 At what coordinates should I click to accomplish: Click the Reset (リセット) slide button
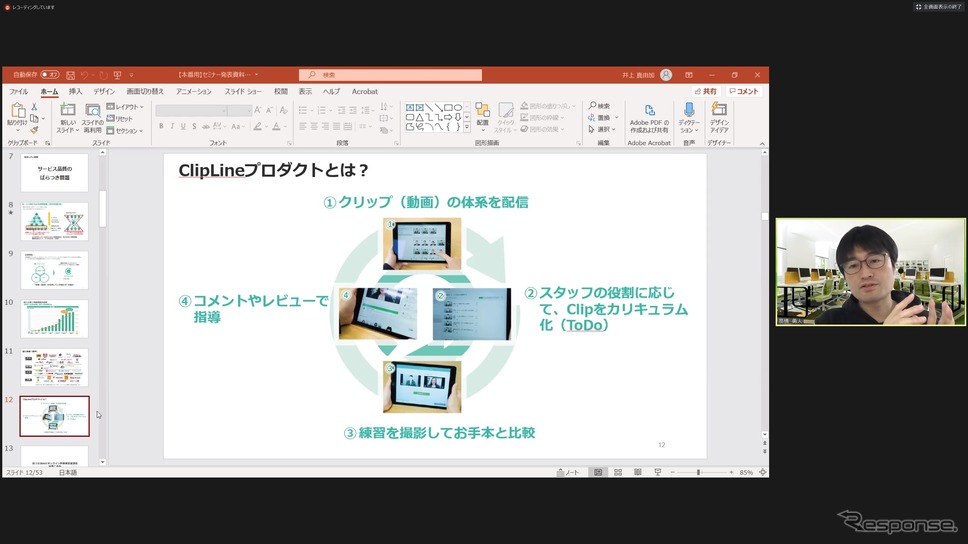pyautogui.click(x=120, y=119)
